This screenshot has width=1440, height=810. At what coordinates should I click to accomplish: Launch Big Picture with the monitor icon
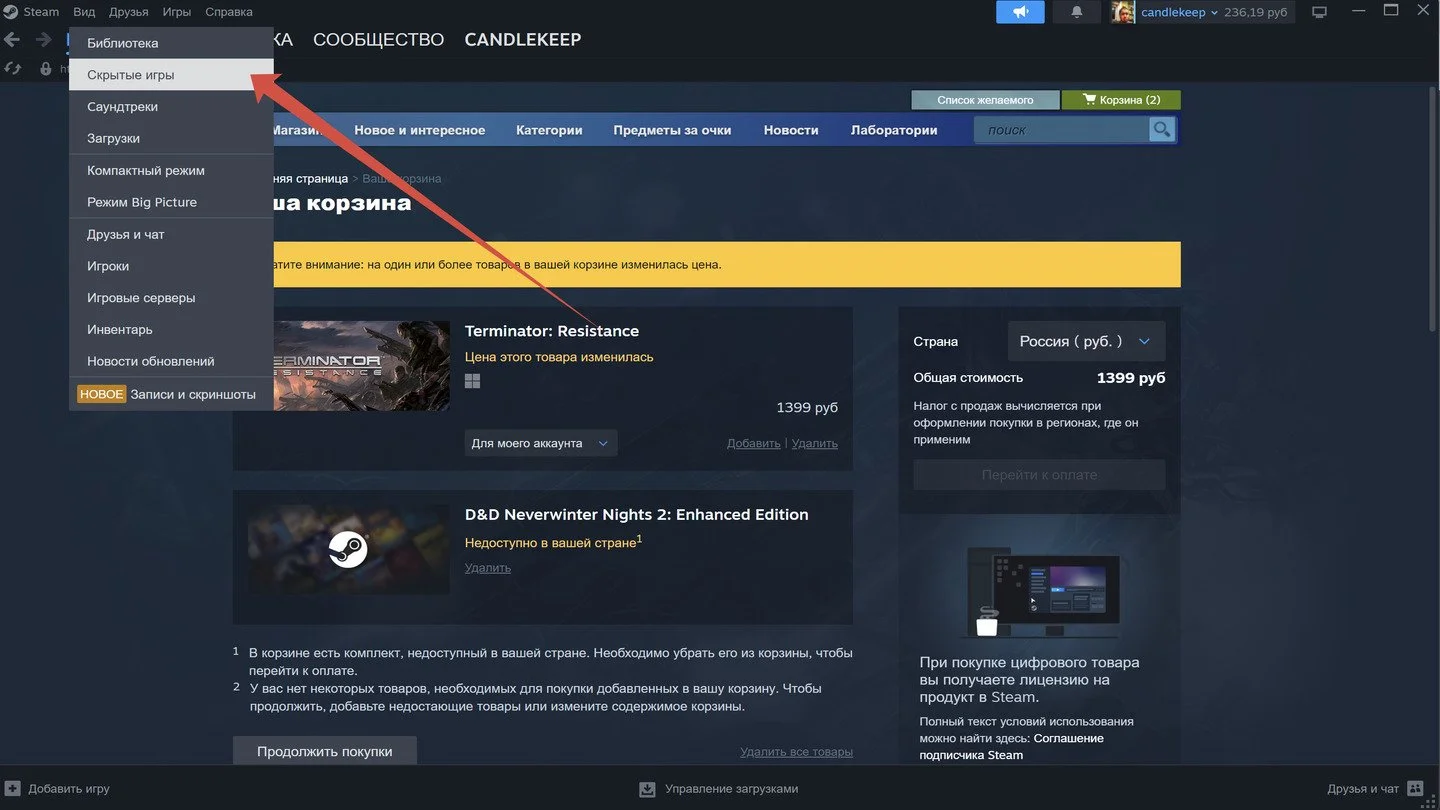[x=1319, y=12]
